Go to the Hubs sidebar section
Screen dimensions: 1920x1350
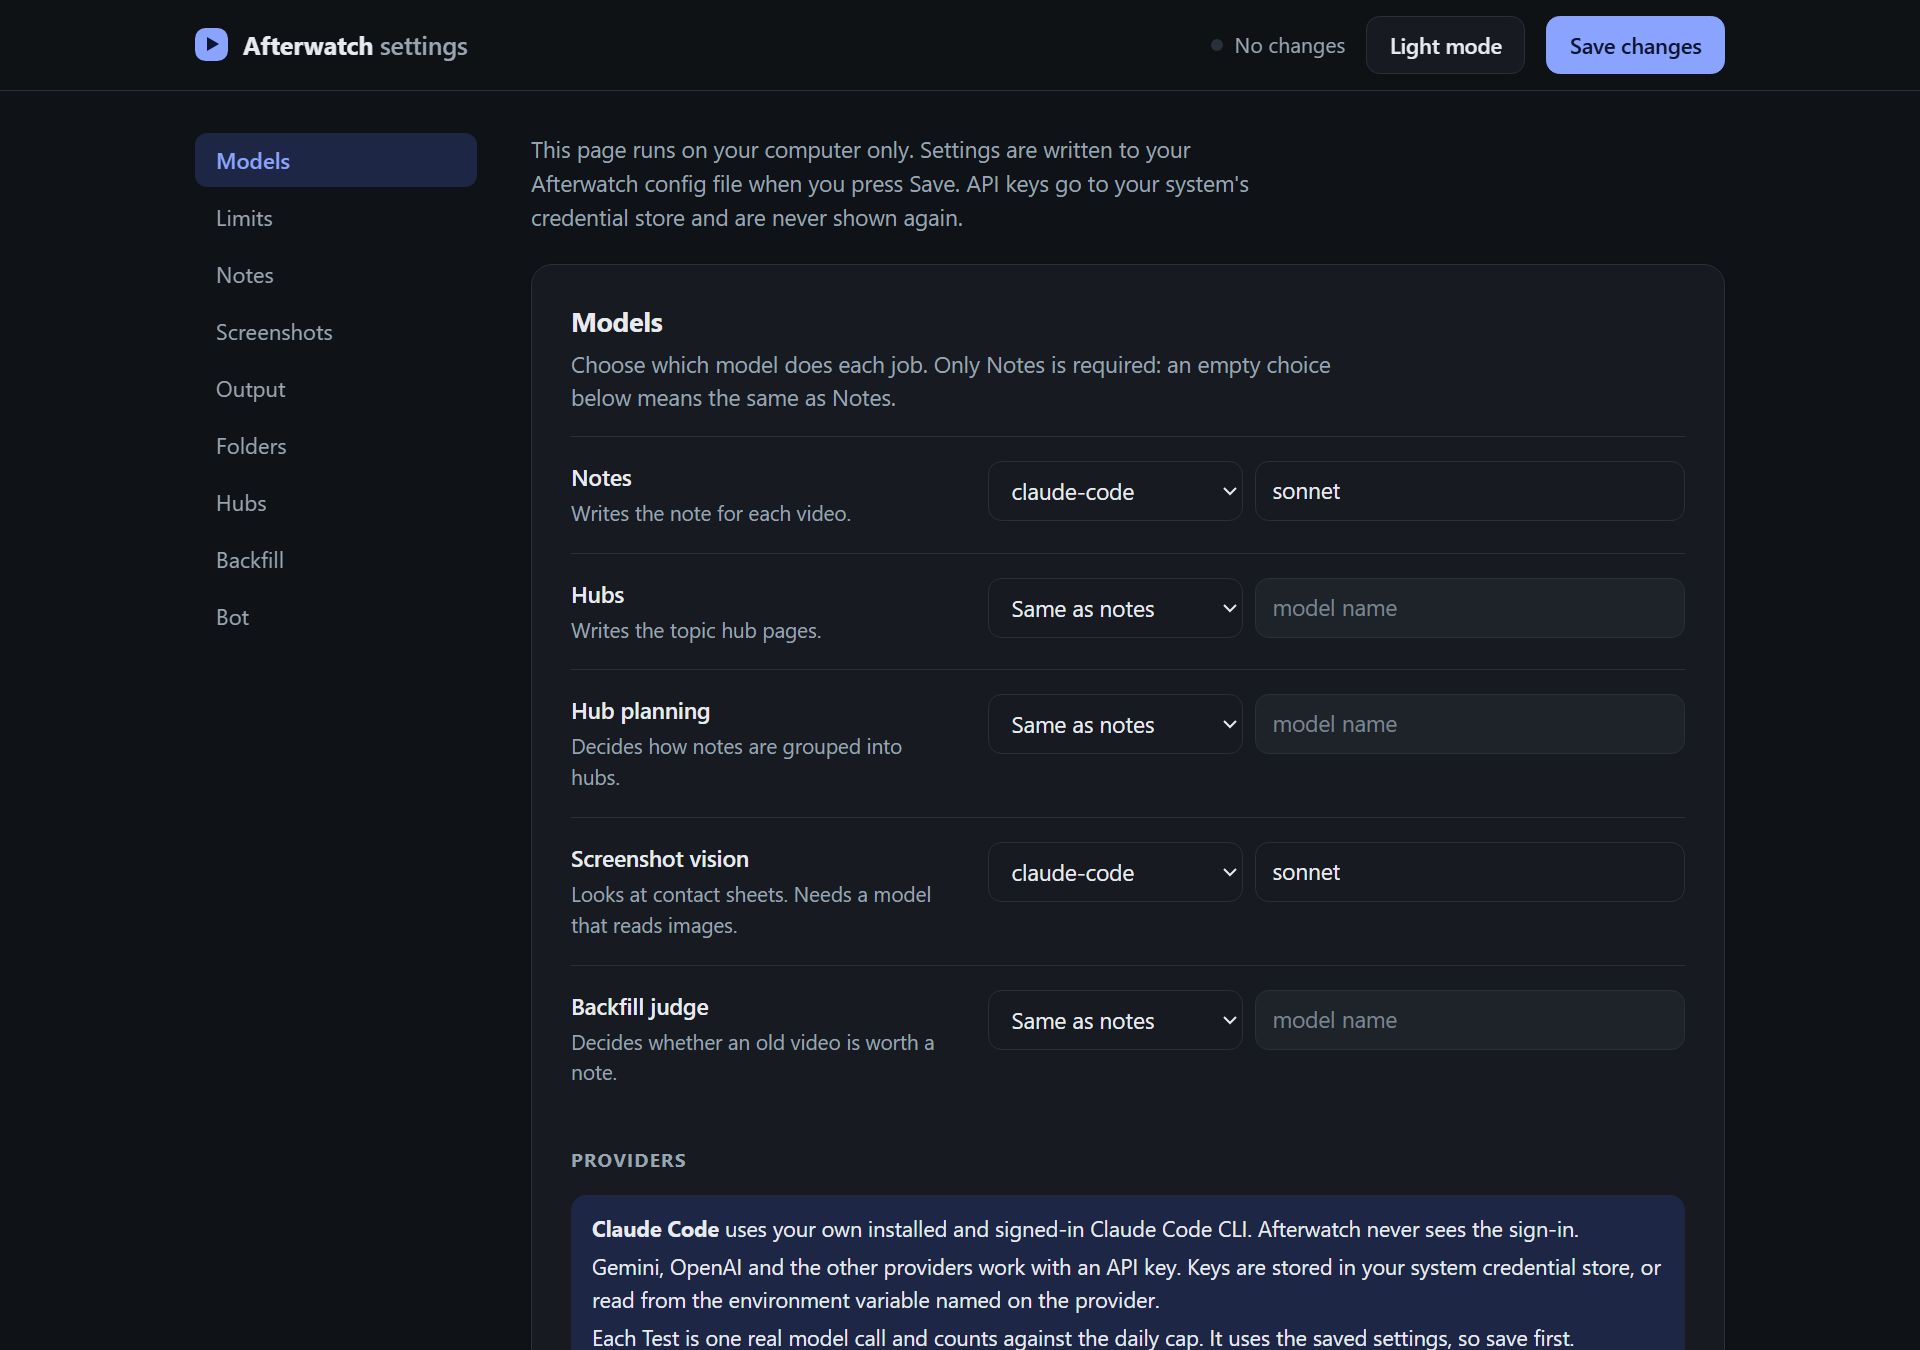coord(336,502)
